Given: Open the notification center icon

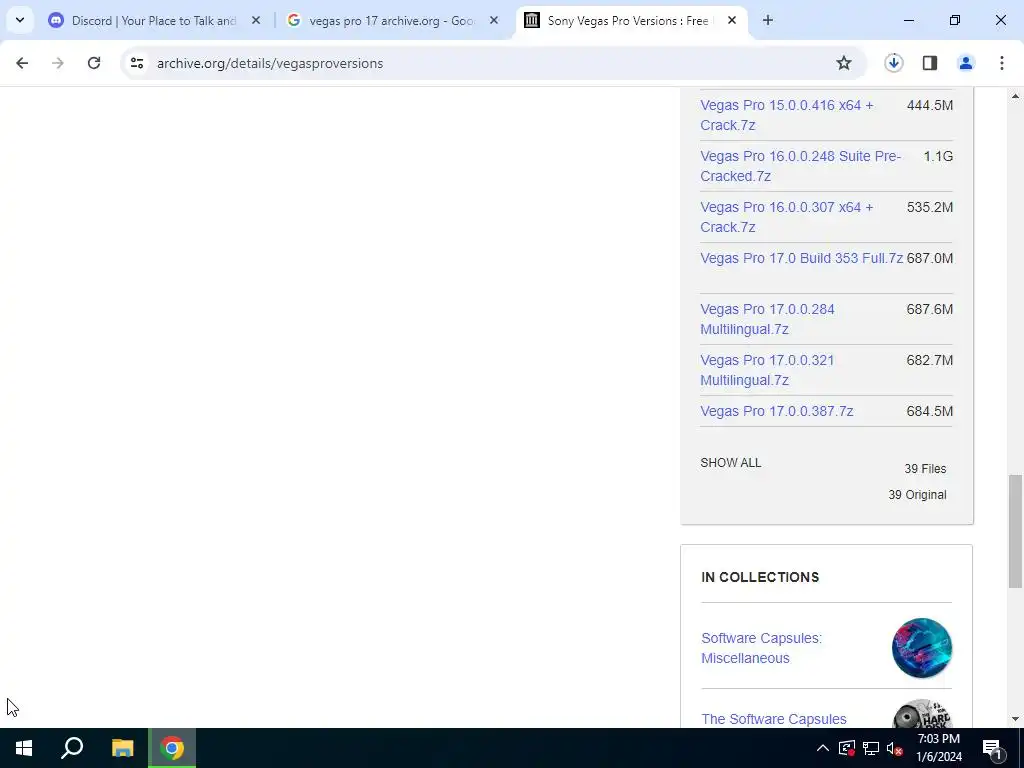Looking at the screenshot, I should click(992, 748).
